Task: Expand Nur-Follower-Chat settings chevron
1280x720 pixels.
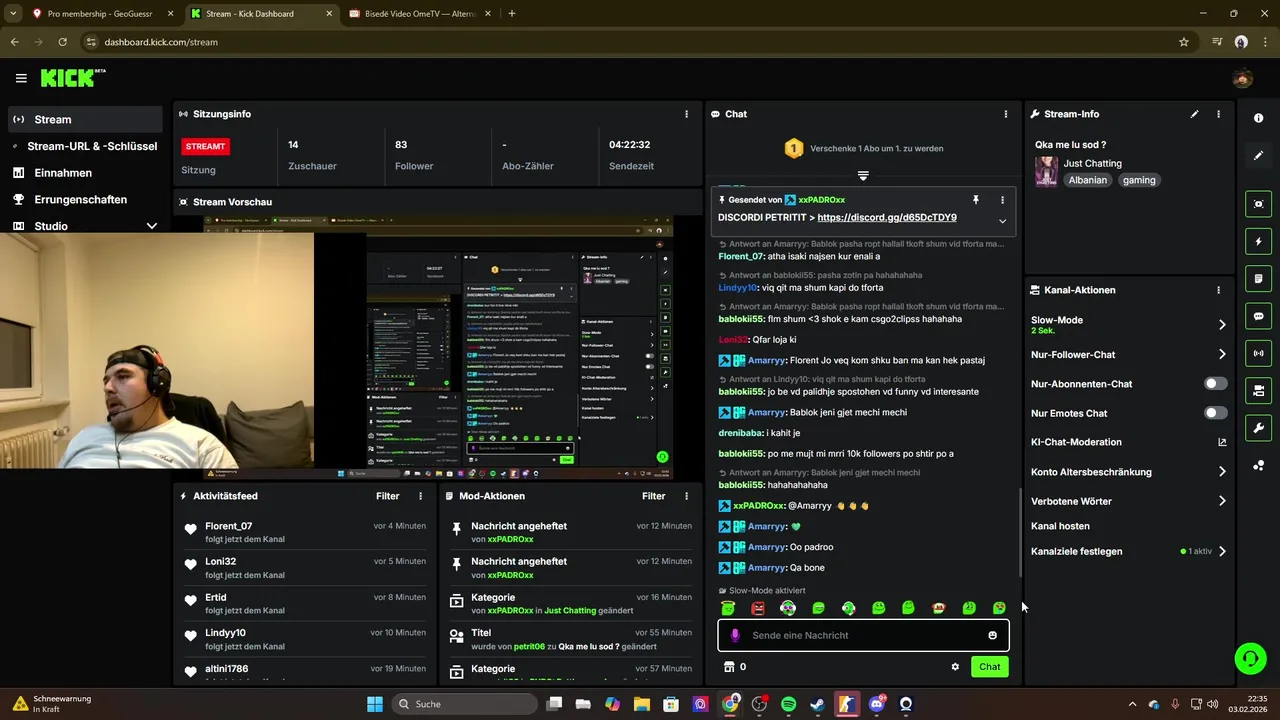Action: click(1221, 354)
